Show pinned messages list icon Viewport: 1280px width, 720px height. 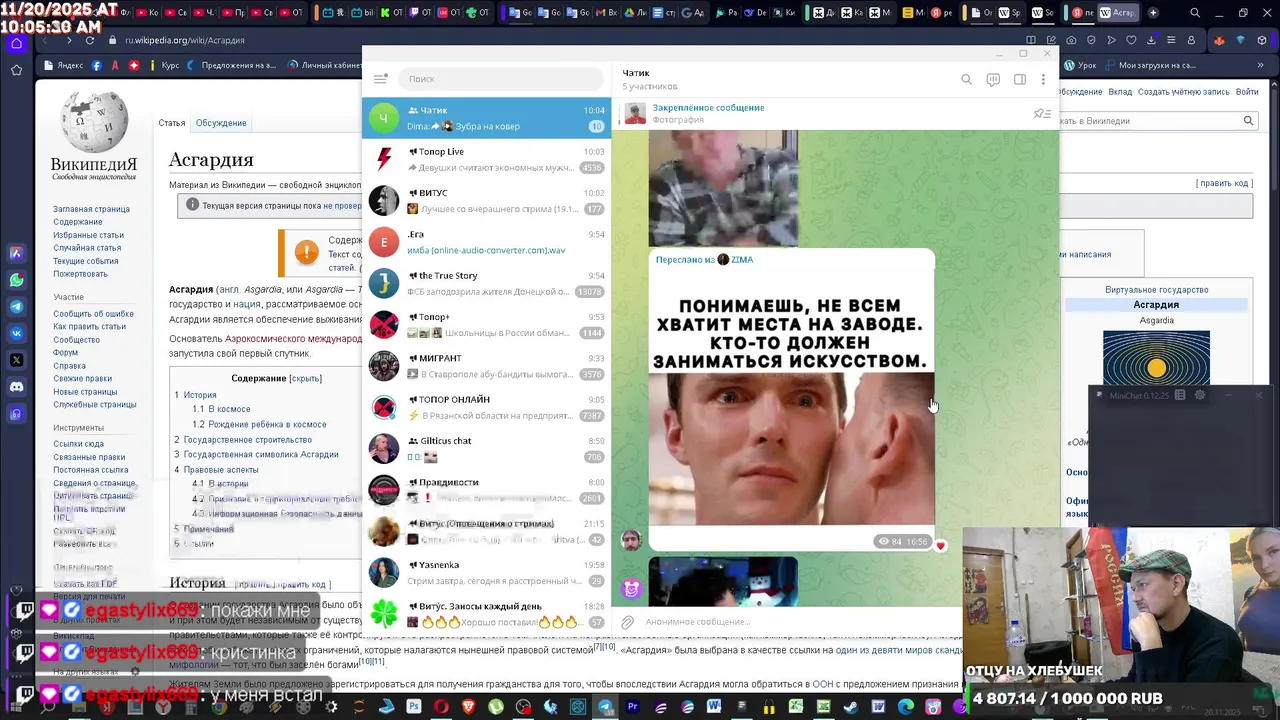pyautogui.click(x=1042, y=114)
